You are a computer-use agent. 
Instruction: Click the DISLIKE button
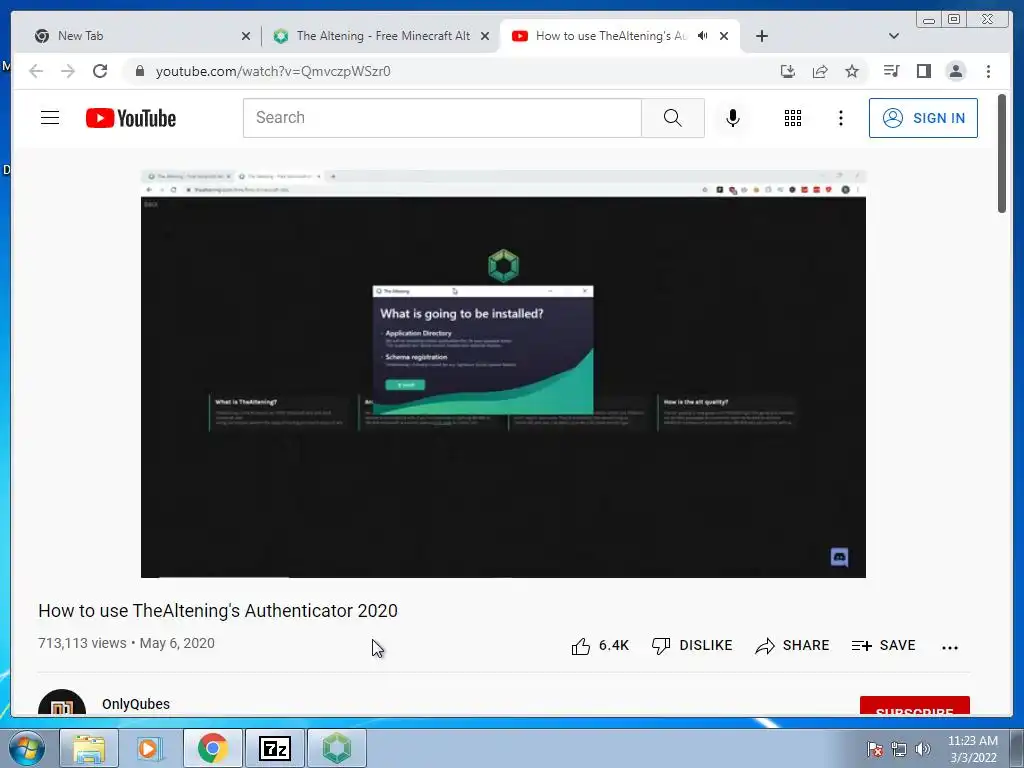pyautogui.click(x=692, y=646)
